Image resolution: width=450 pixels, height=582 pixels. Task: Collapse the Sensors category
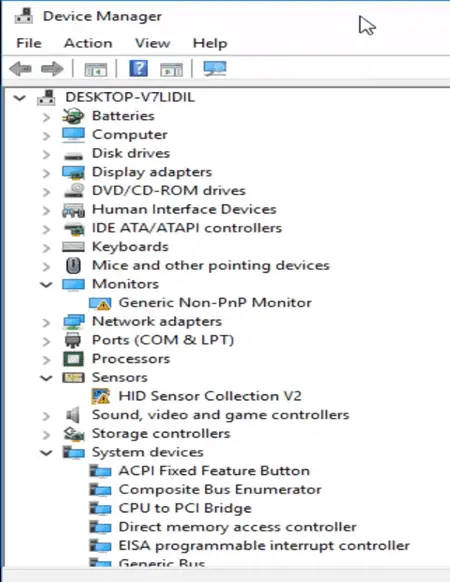click(x=46, y=378)
